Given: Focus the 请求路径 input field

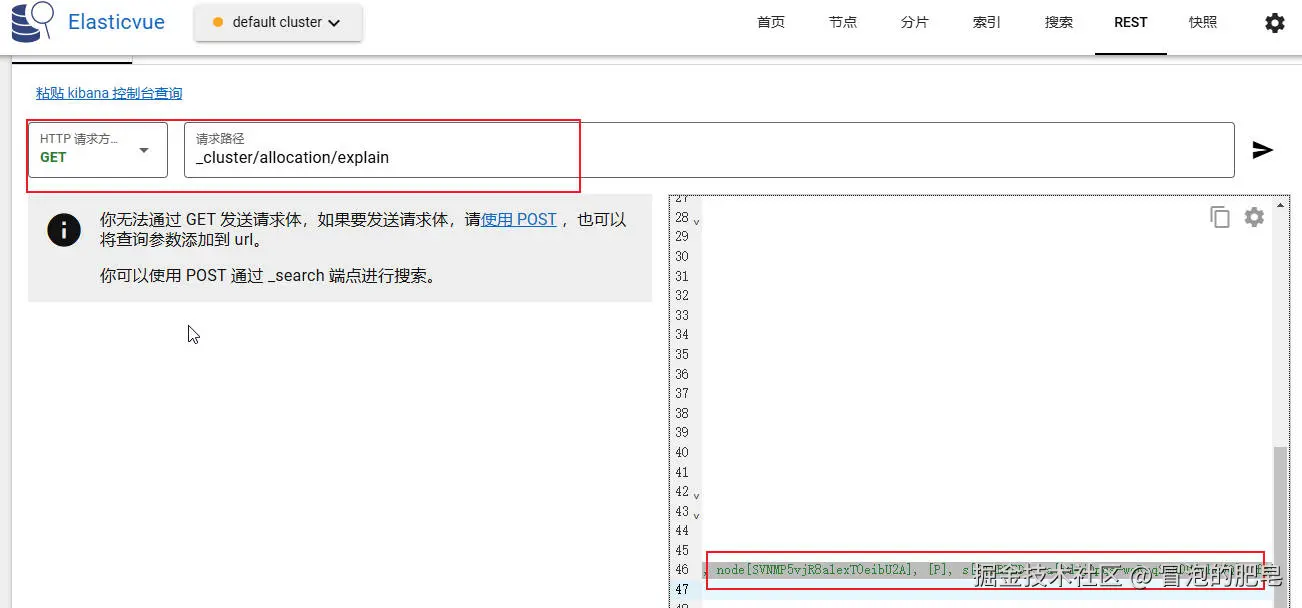Looking at the screenshot, I should [x=709, y=150].
